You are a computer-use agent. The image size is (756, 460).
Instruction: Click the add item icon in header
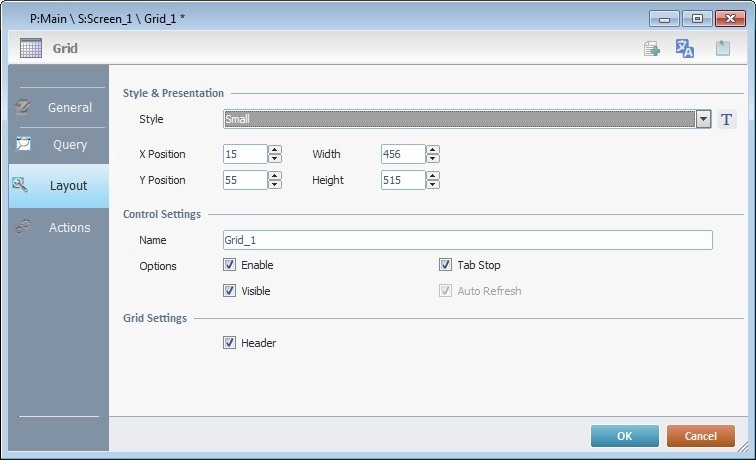pos(652,48)
